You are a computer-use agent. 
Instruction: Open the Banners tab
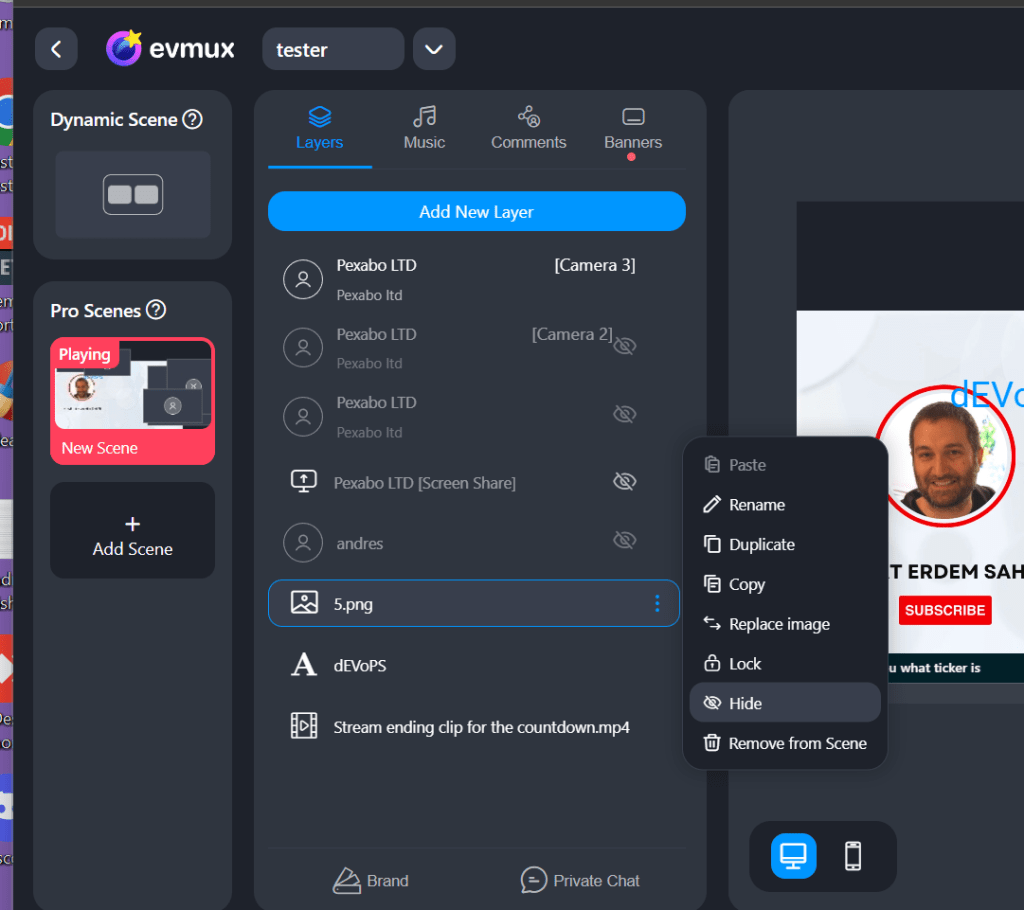pyautogui.click(x=633, y=128)
